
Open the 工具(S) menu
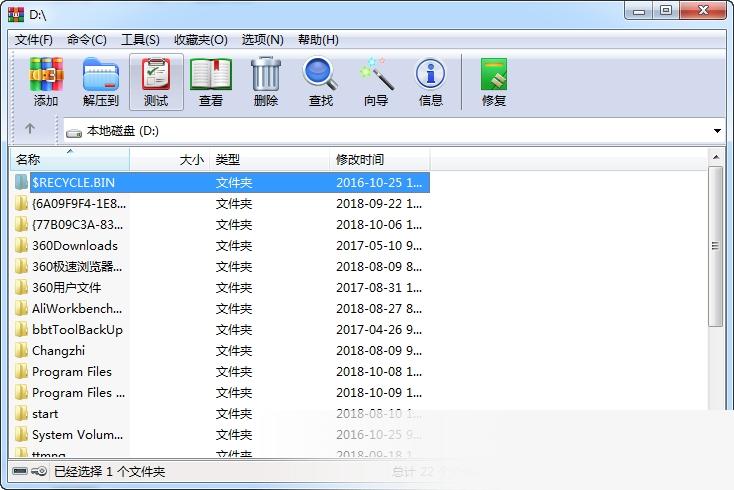140,40
